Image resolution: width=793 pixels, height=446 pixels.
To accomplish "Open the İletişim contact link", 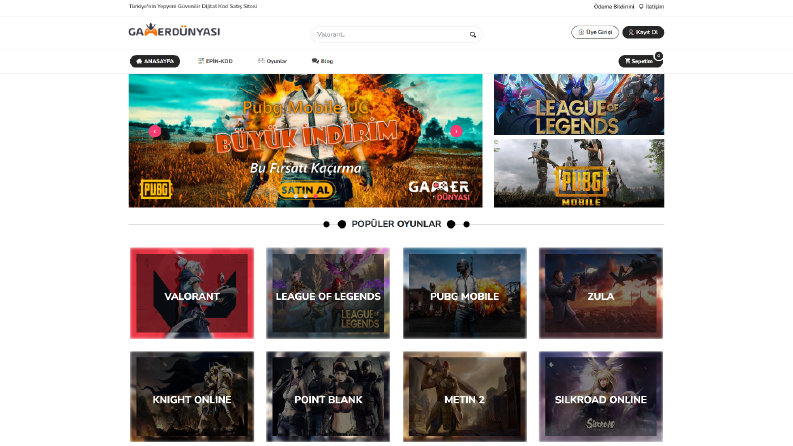I will 651,7.
